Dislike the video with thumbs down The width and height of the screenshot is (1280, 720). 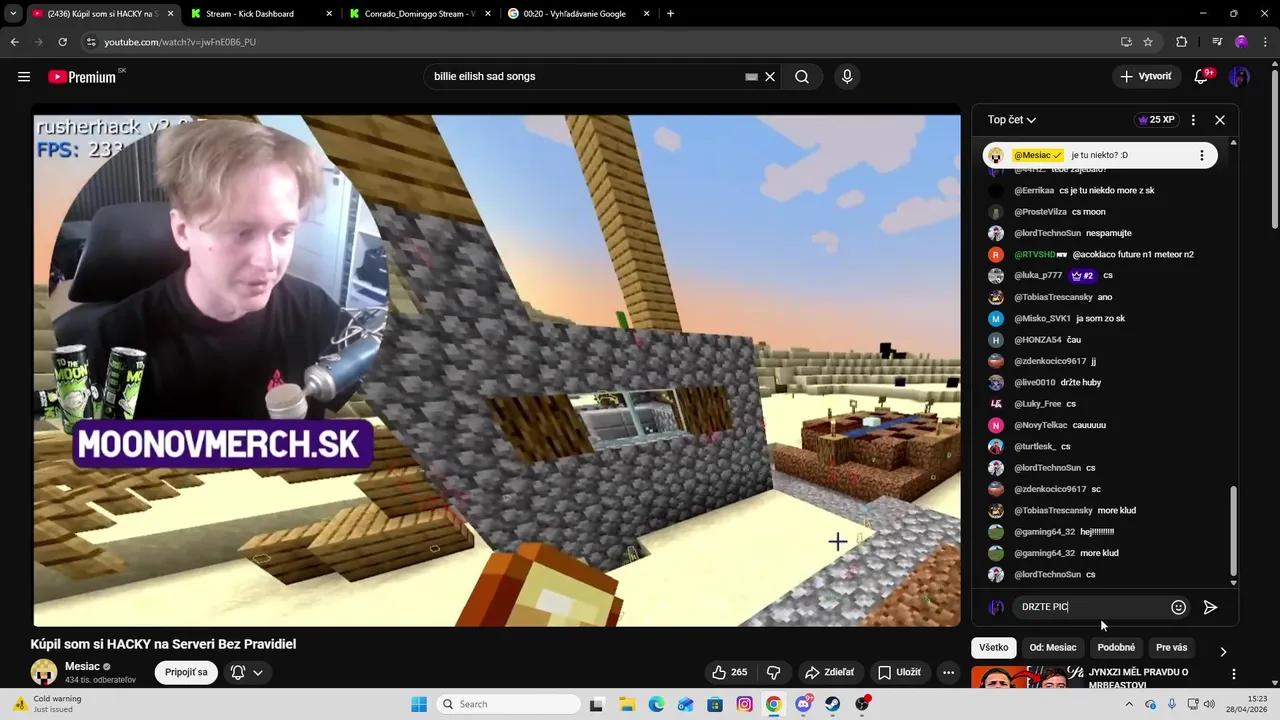(773, 672)
